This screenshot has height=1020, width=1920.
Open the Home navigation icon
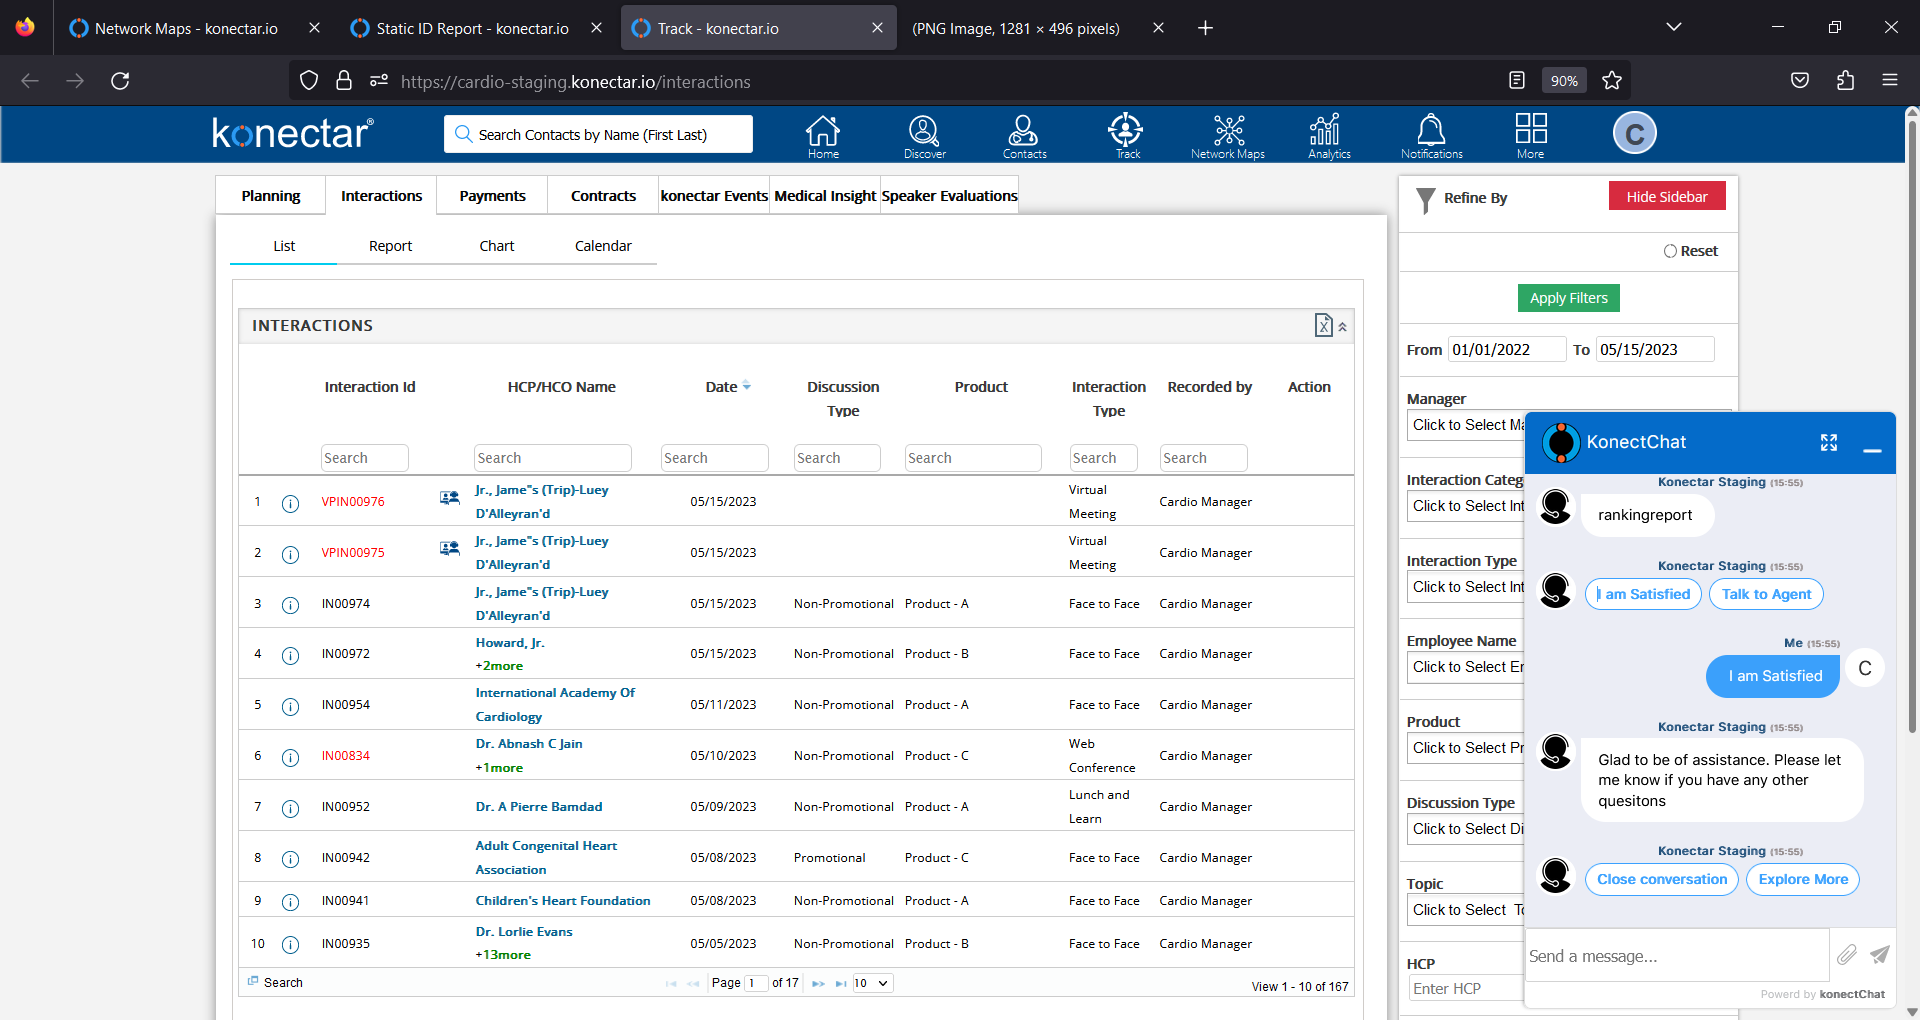tap(823, 136)
